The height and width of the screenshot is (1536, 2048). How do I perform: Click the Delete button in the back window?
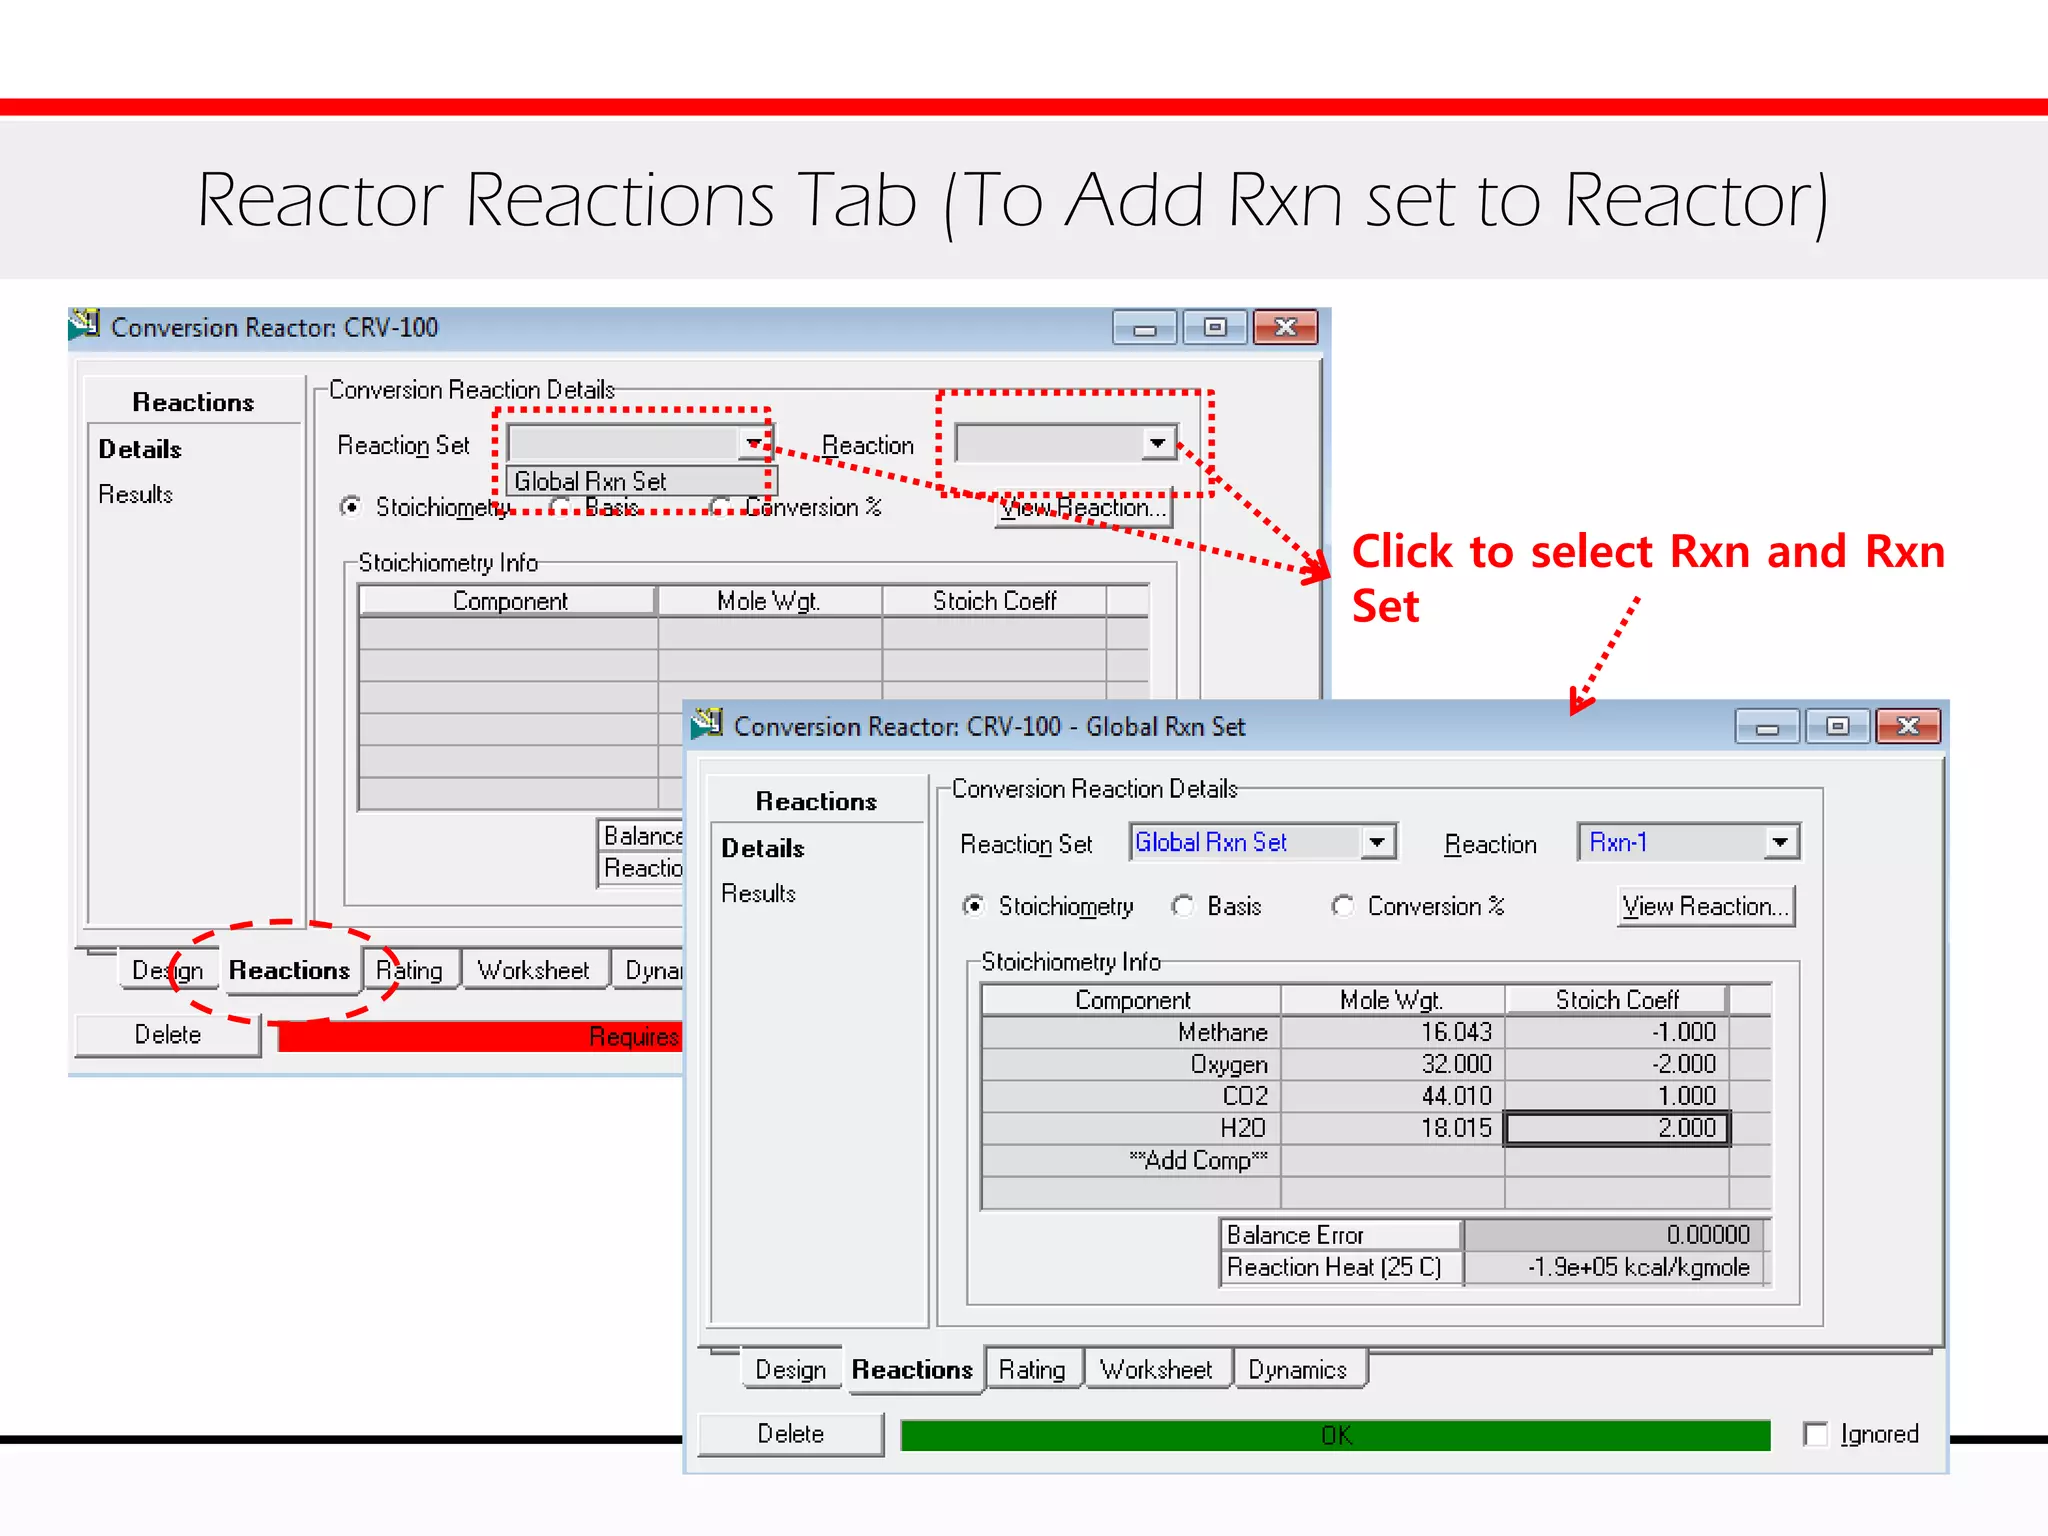(x=168, y=1035)
